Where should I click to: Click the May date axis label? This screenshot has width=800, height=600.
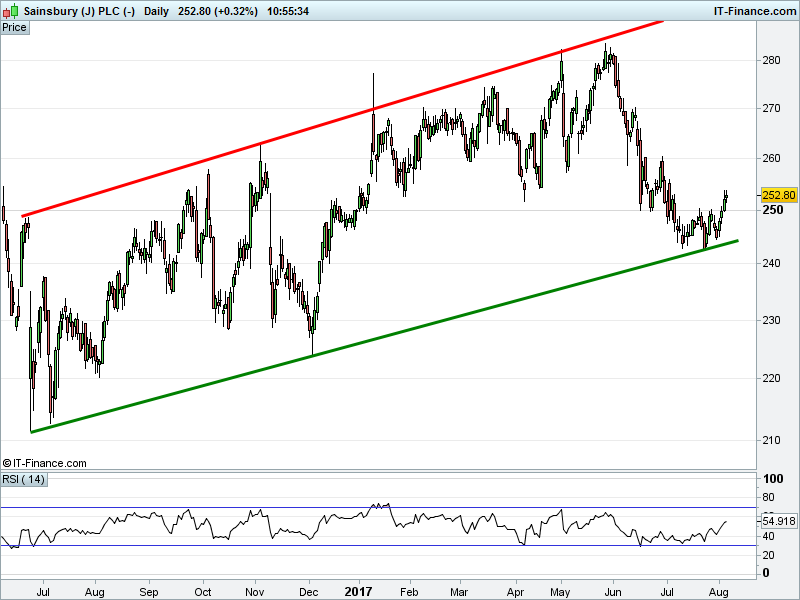pyautogui.click(x=560, y=592)
